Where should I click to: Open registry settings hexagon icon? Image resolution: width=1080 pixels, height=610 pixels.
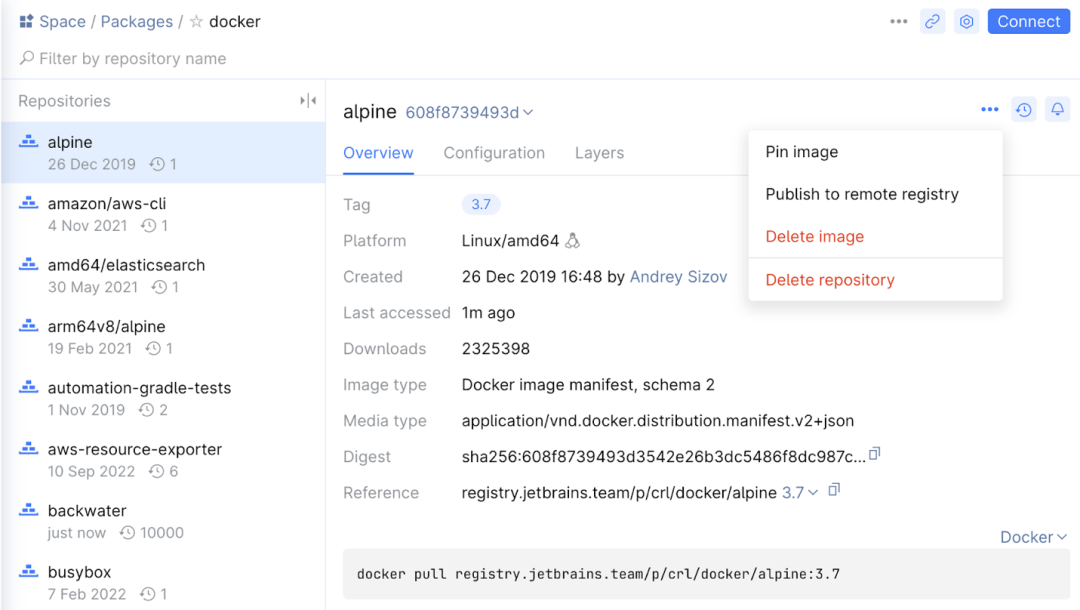(966, 21)
